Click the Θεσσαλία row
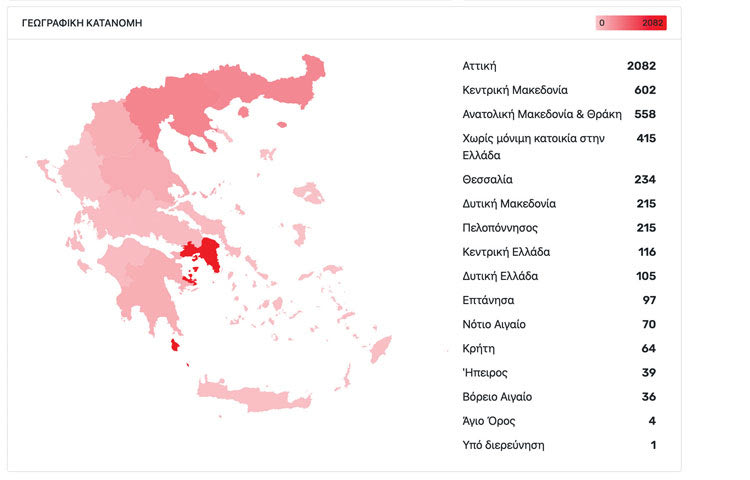Image resolution: width=750 pixels, height=480 pixels. coord(559,180)
